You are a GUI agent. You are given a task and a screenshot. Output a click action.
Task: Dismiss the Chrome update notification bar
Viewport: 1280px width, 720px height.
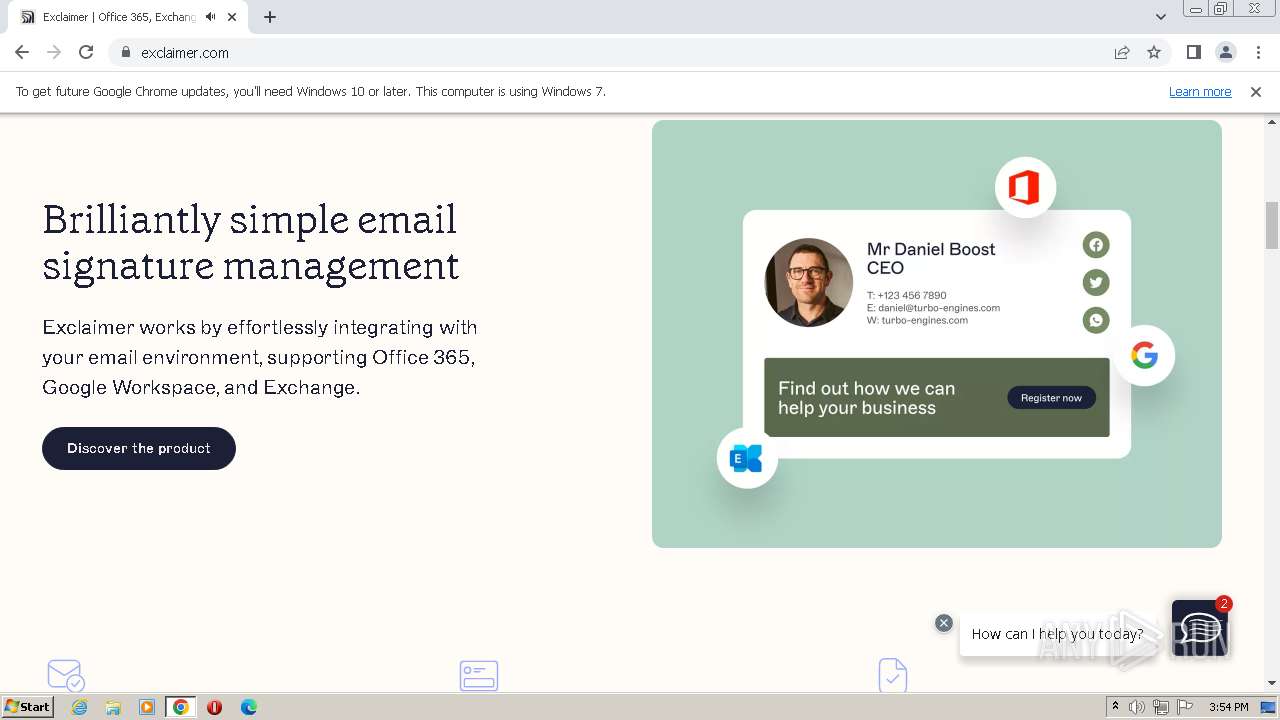coord(1256,91)
